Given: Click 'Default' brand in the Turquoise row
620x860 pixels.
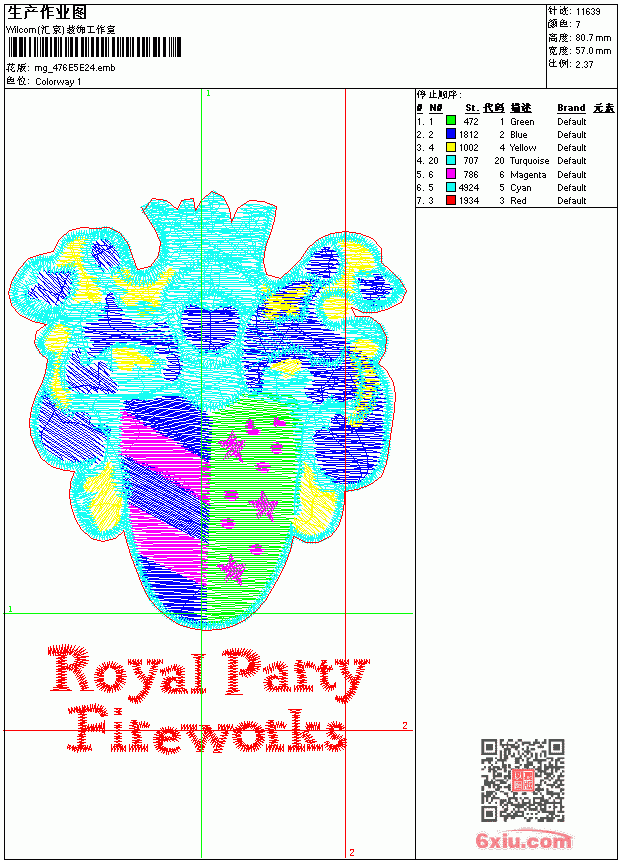Looking at the screenshot, I should (x=572, y=161).
